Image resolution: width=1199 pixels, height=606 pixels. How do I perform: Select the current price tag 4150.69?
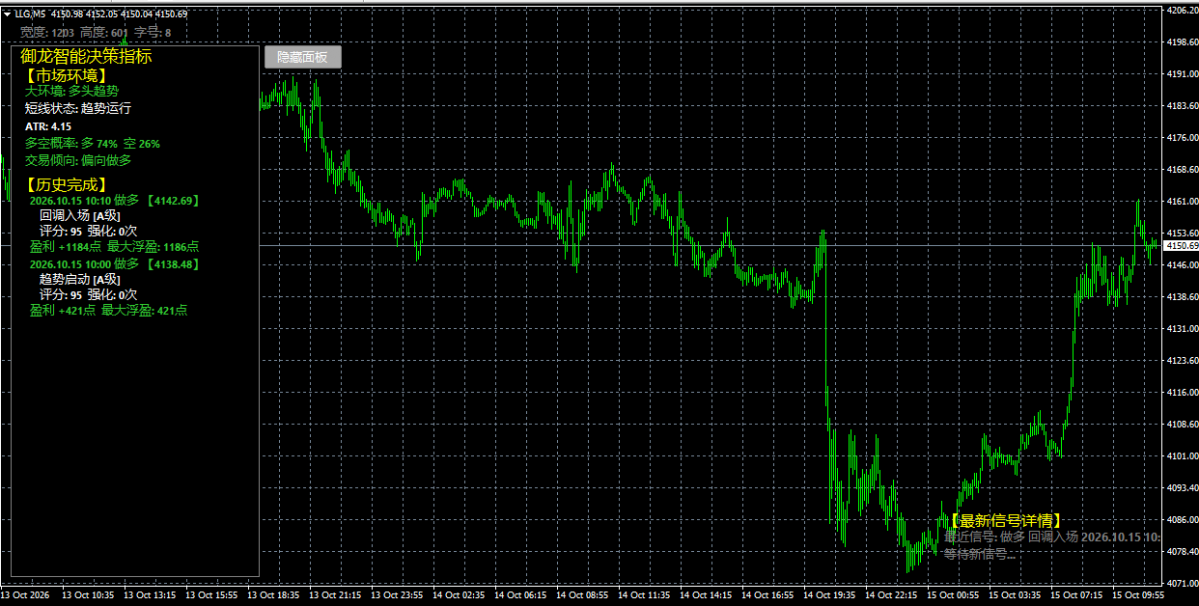coord(1180,245)
